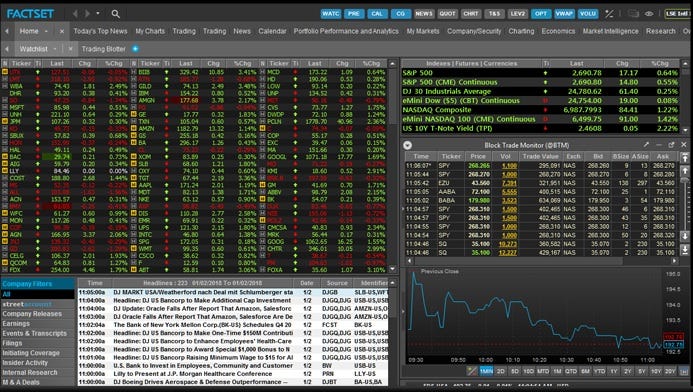
Task: Select the 1MIN chart interval
Action: click(486, 371)
